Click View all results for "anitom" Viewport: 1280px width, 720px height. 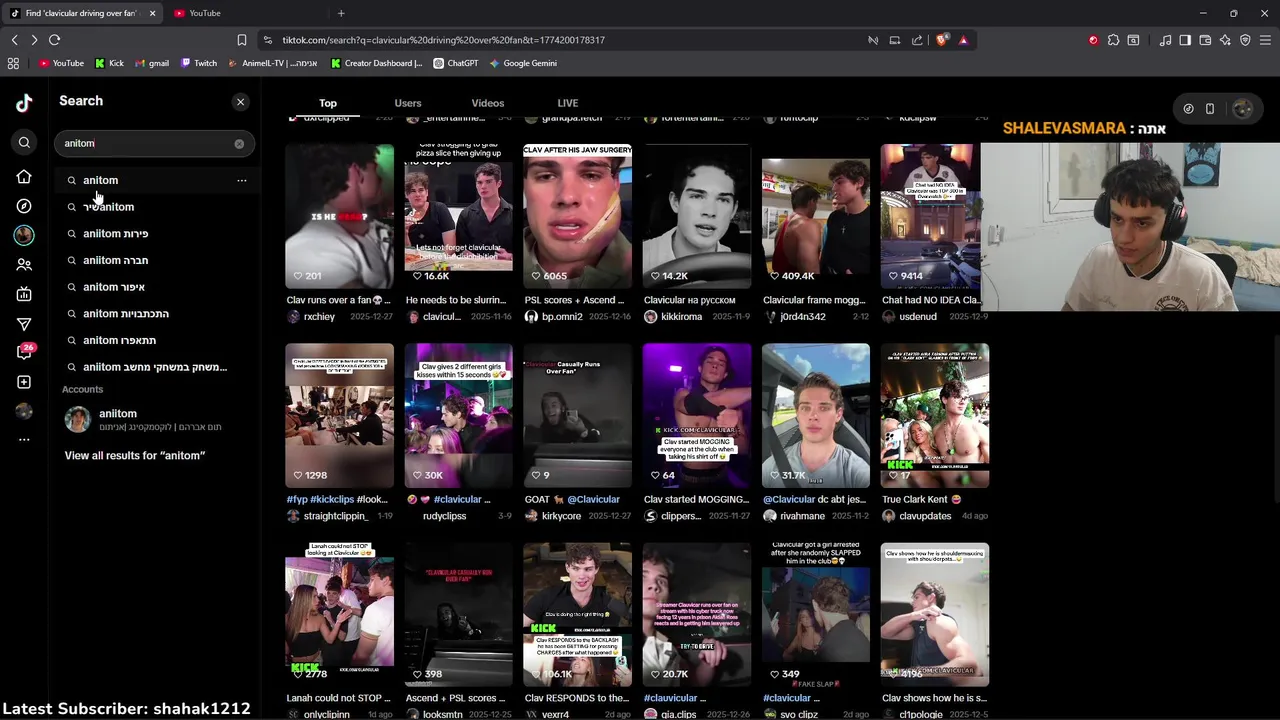tap(135, 455)
